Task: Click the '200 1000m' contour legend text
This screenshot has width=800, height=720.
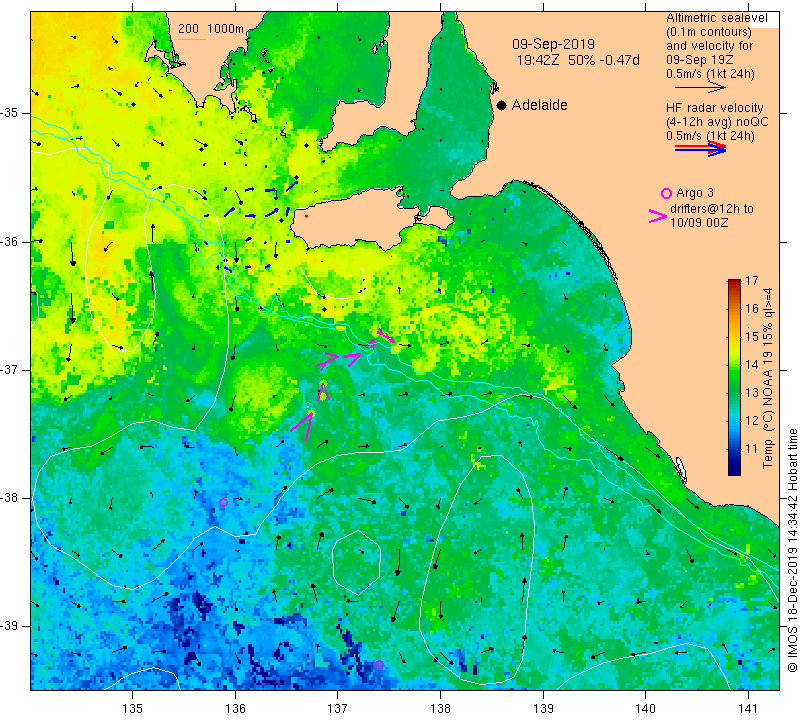Action: 211,29
